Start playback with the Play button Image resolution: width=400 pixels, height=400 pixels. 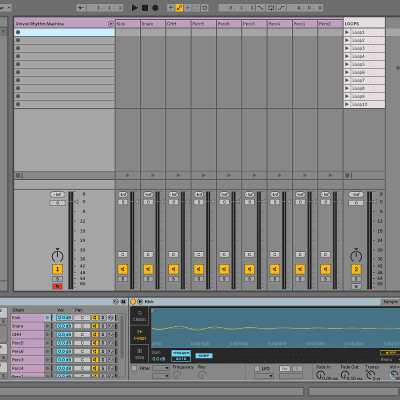click(135, 8)
